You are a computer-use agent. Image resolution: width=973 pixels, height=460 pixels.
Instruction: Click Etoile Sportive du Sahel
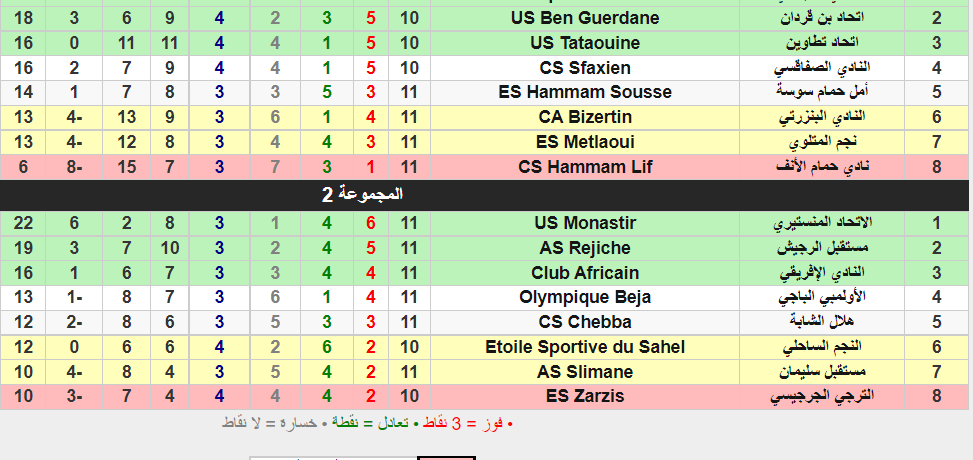point(585,347)
